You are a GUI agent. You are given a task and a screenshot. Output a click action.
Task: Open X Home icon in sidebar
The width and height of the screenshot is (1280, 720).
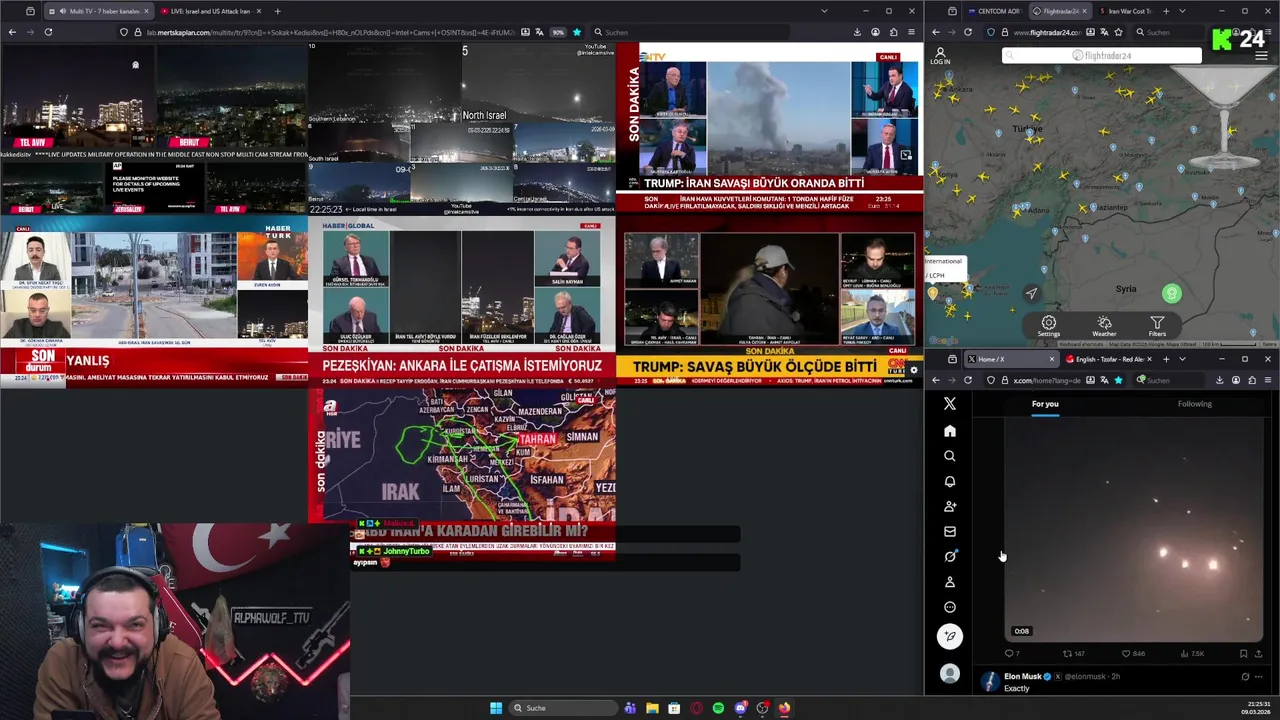pos(950,431)
